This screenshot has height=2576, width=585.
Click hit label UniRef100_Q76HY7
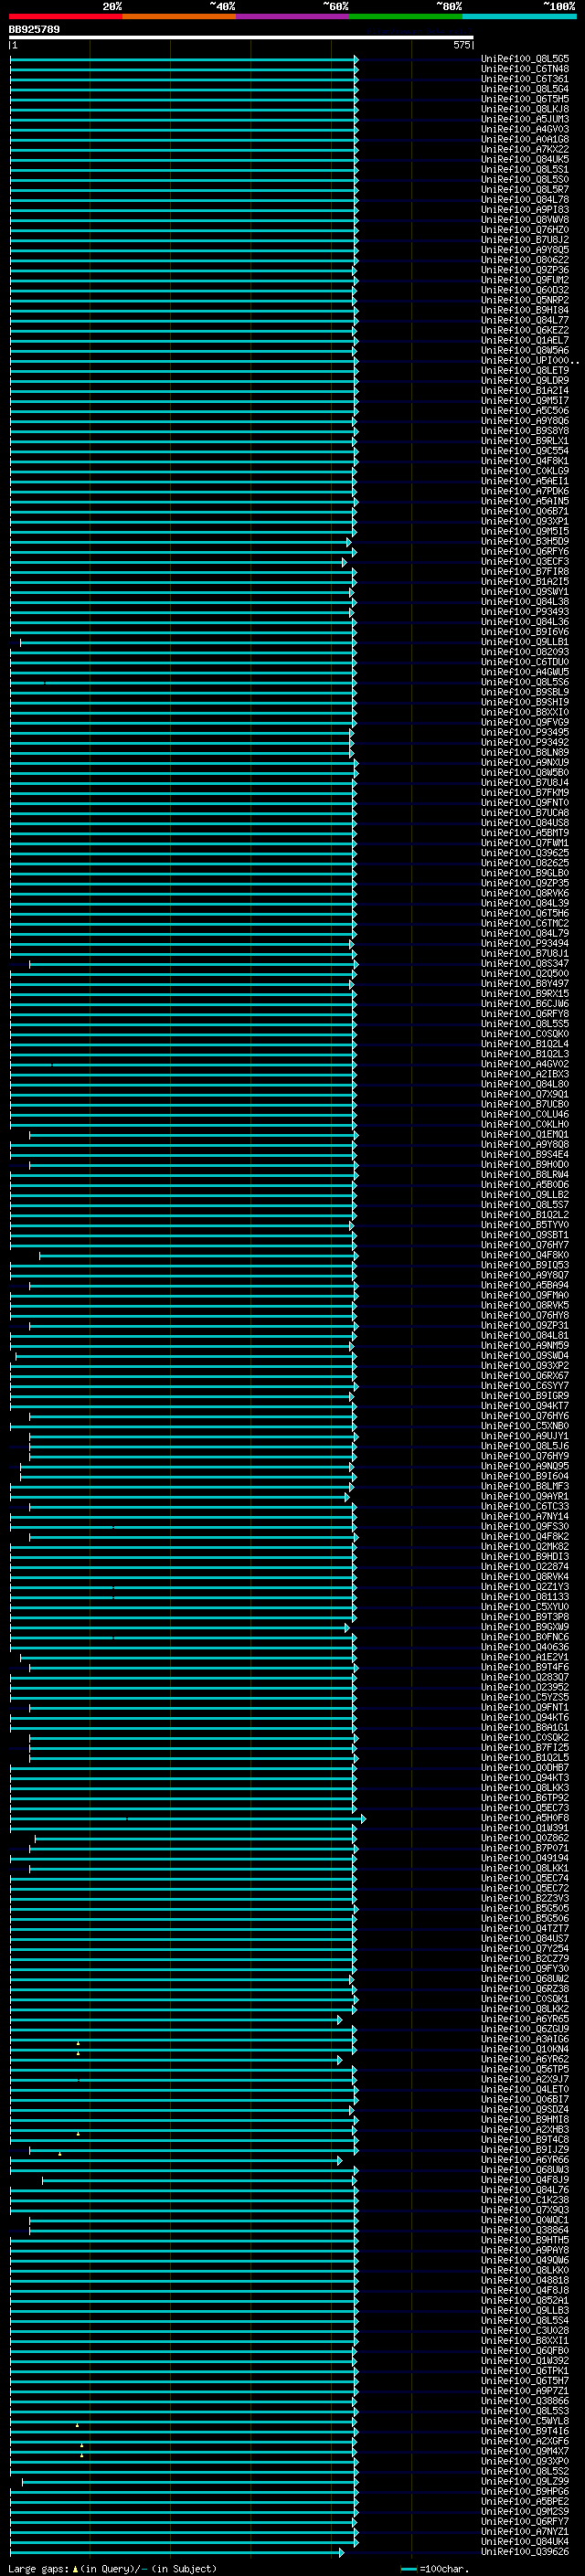tap(525, 1245)
